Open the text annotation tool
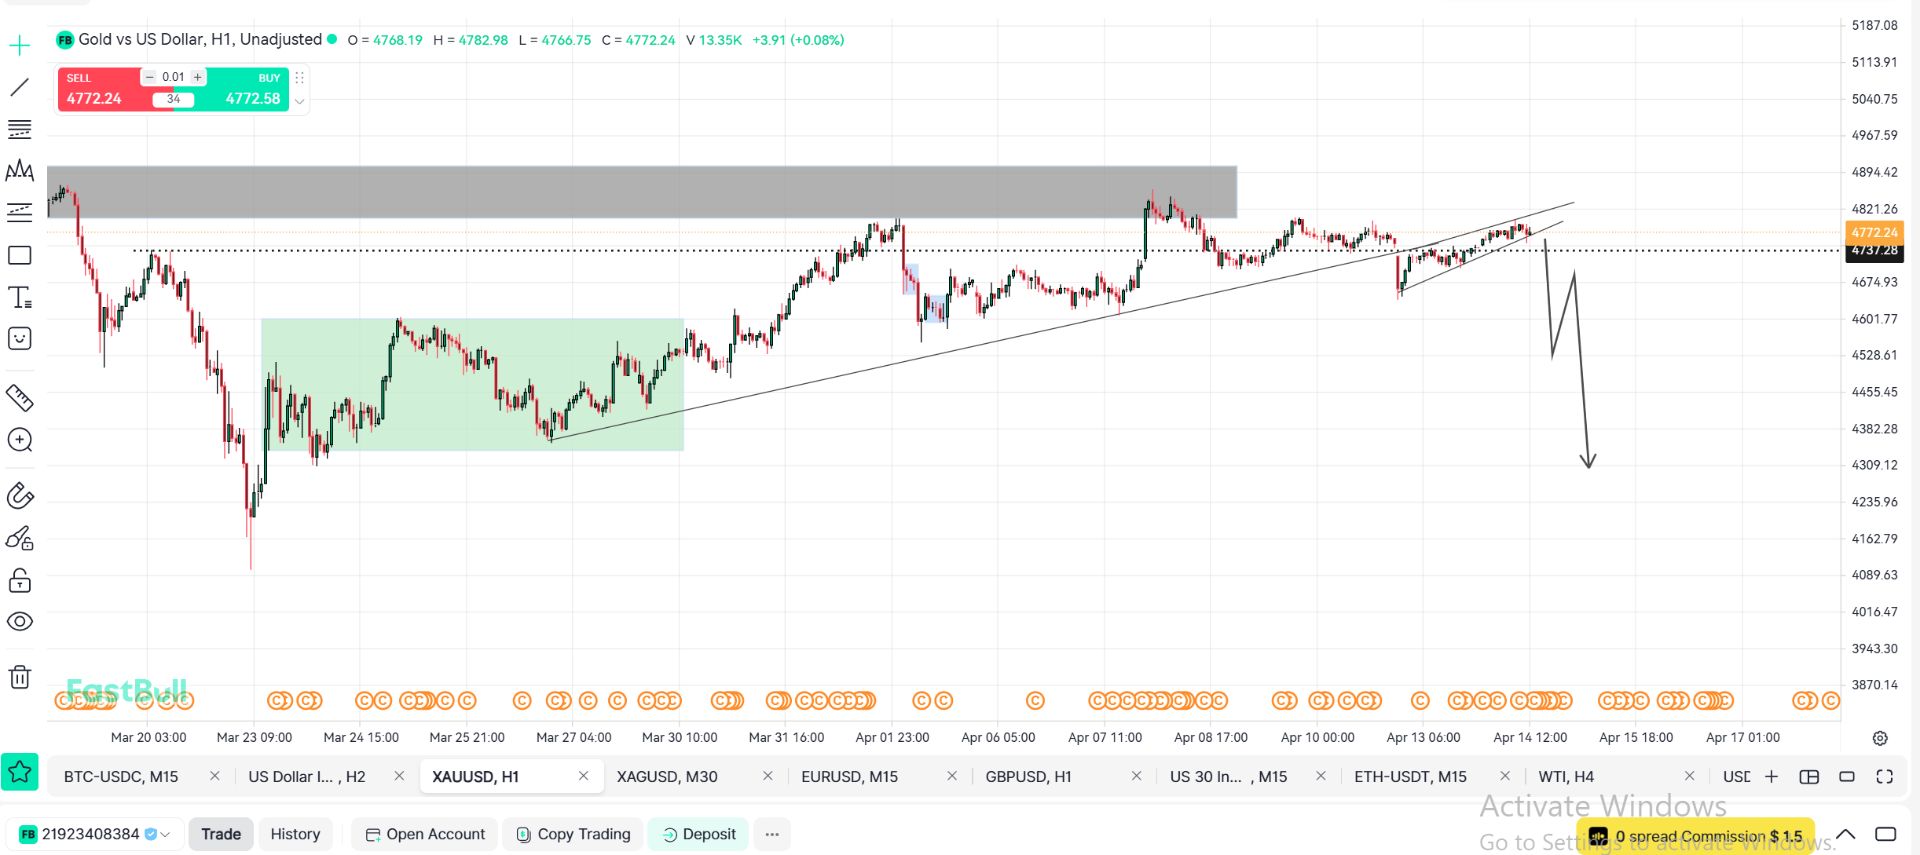 pyautogui.click(x=20, y=297)
